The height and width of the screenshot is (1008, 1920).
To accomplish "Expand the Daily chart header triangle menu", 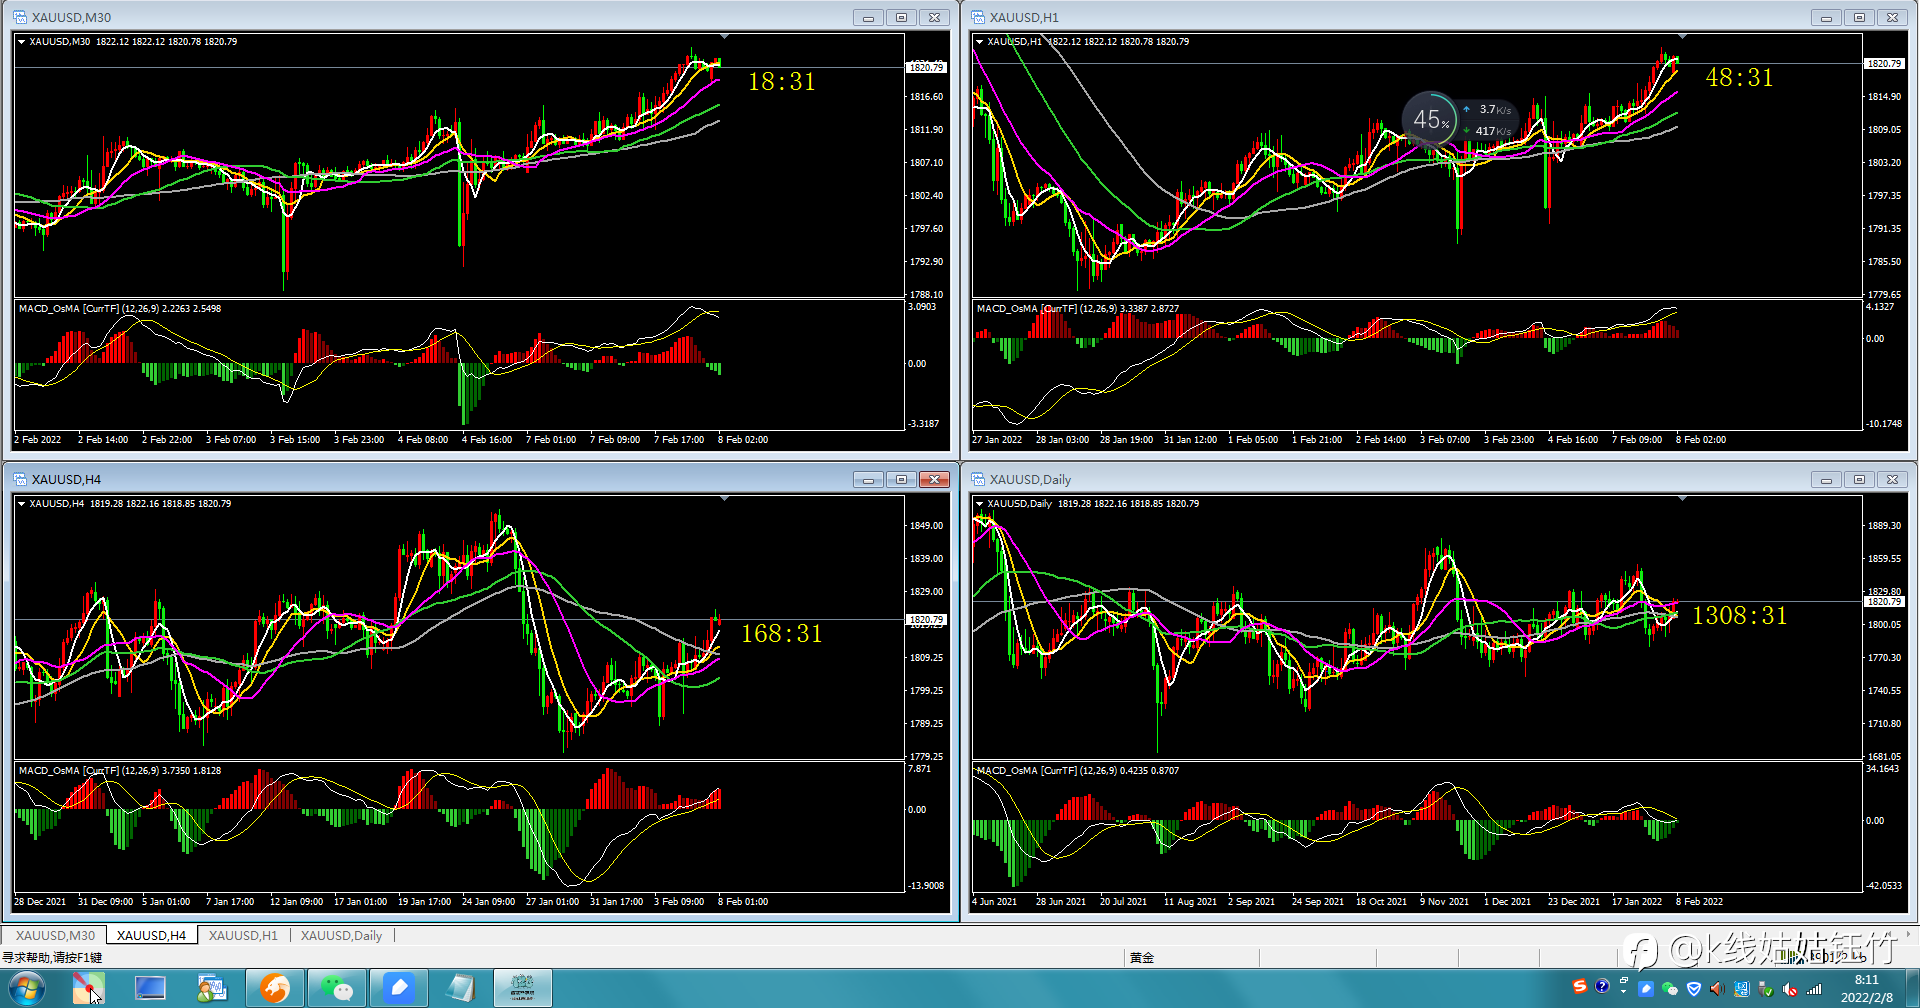I will [x=980, y=504].
